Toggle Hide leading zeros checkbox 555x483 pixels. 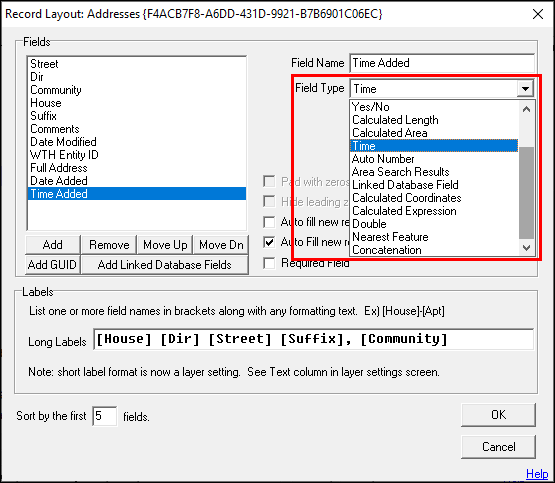tap(269, 202)
